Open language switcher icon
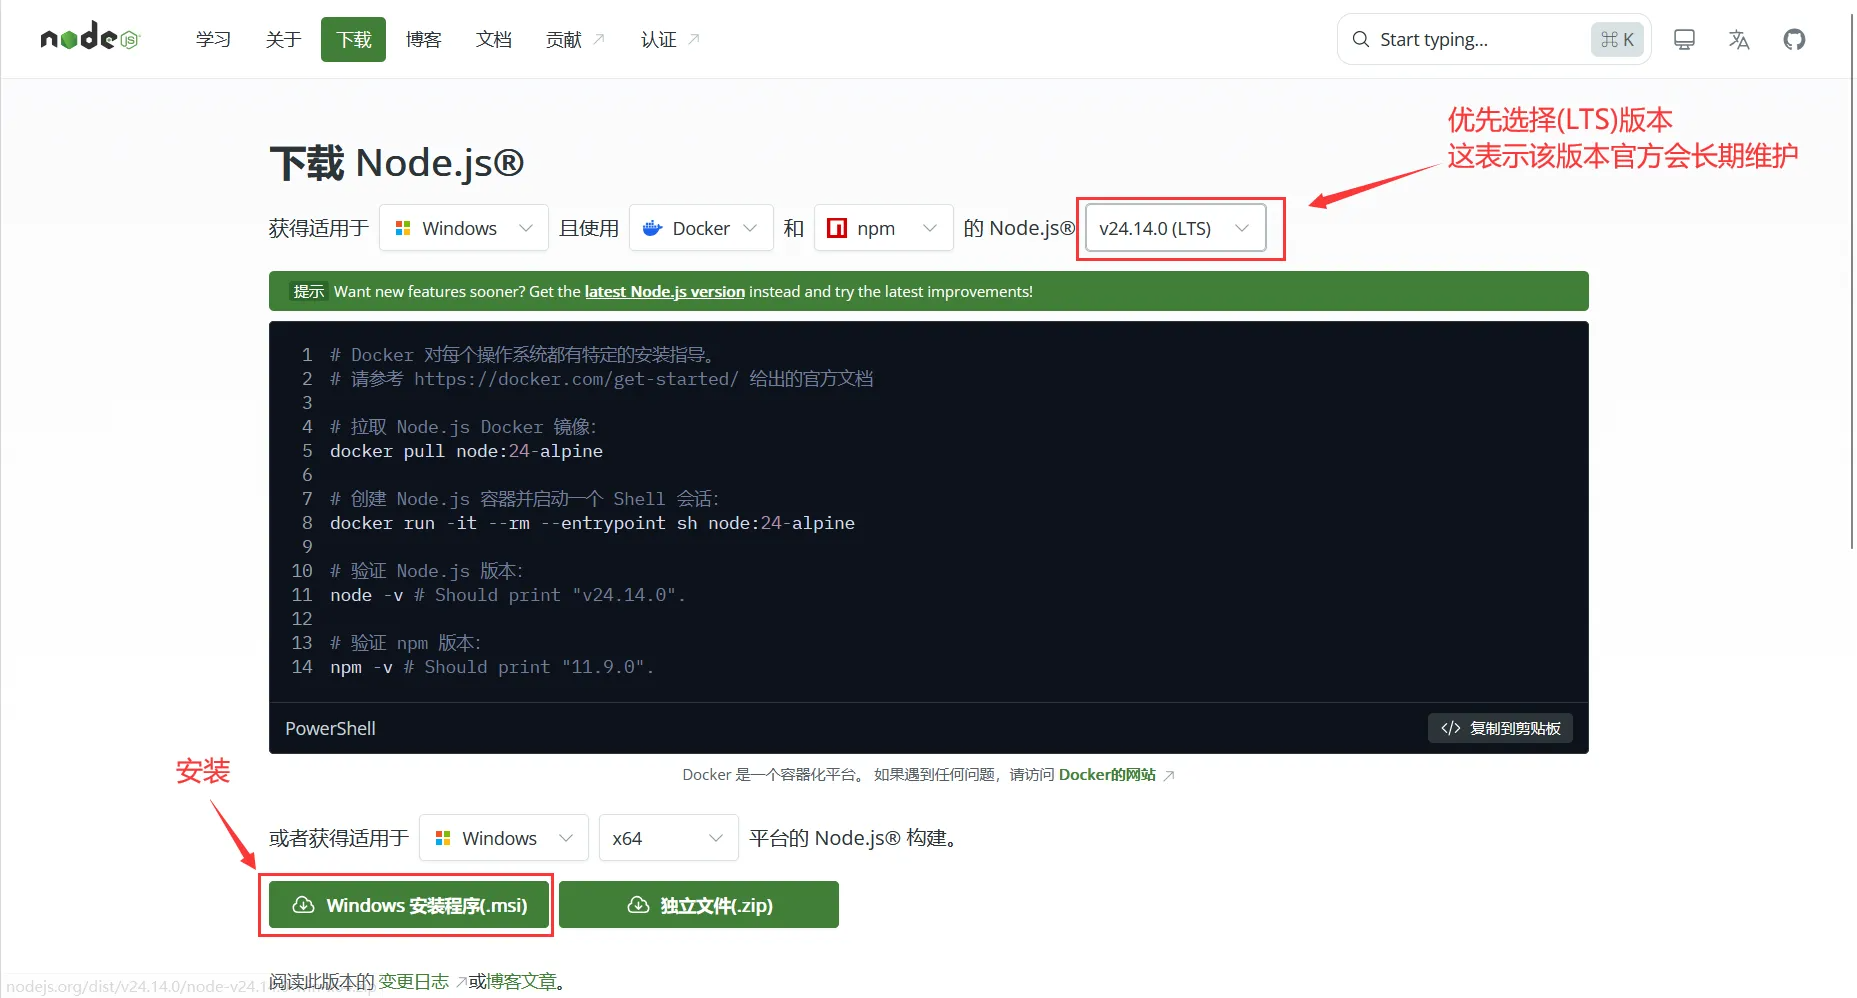Screen dimensions: 1857x998 click(1739, 40)
